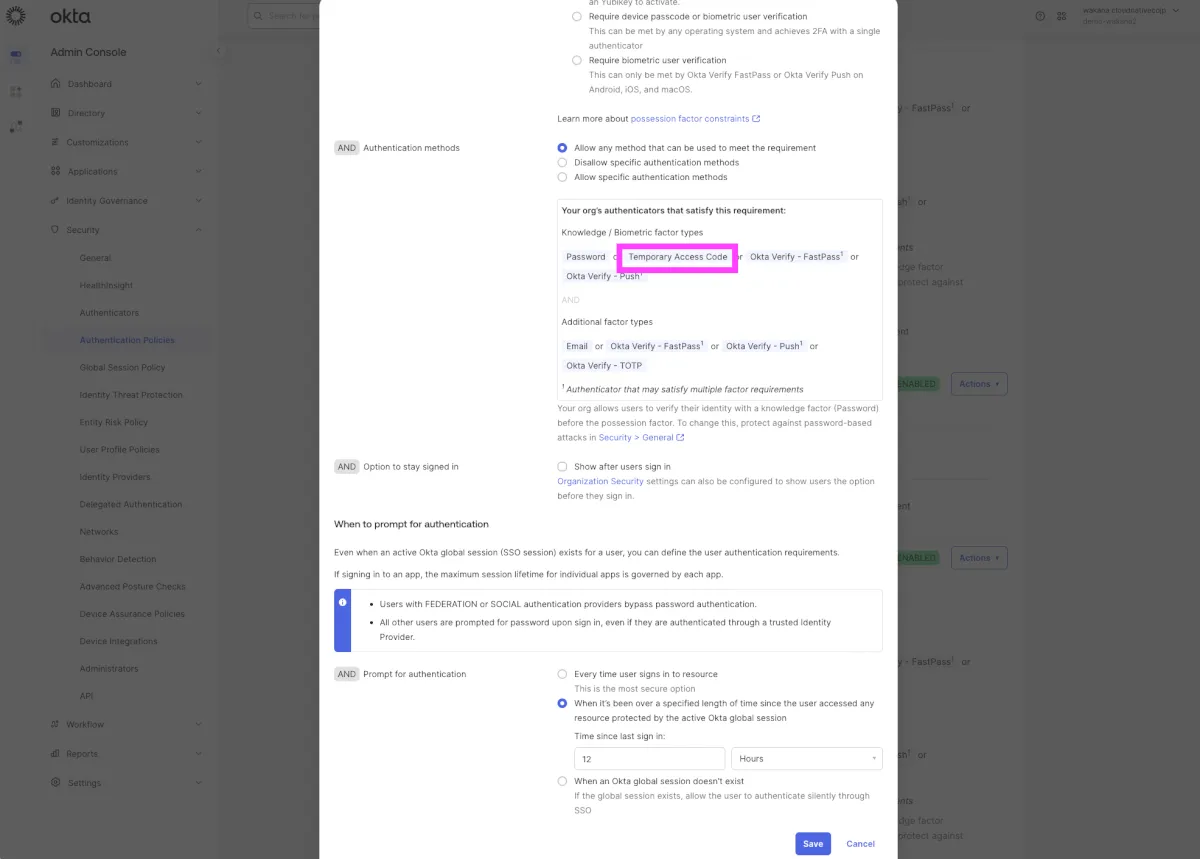Click the Dashboard home icon in sidebar

[56, 84]
